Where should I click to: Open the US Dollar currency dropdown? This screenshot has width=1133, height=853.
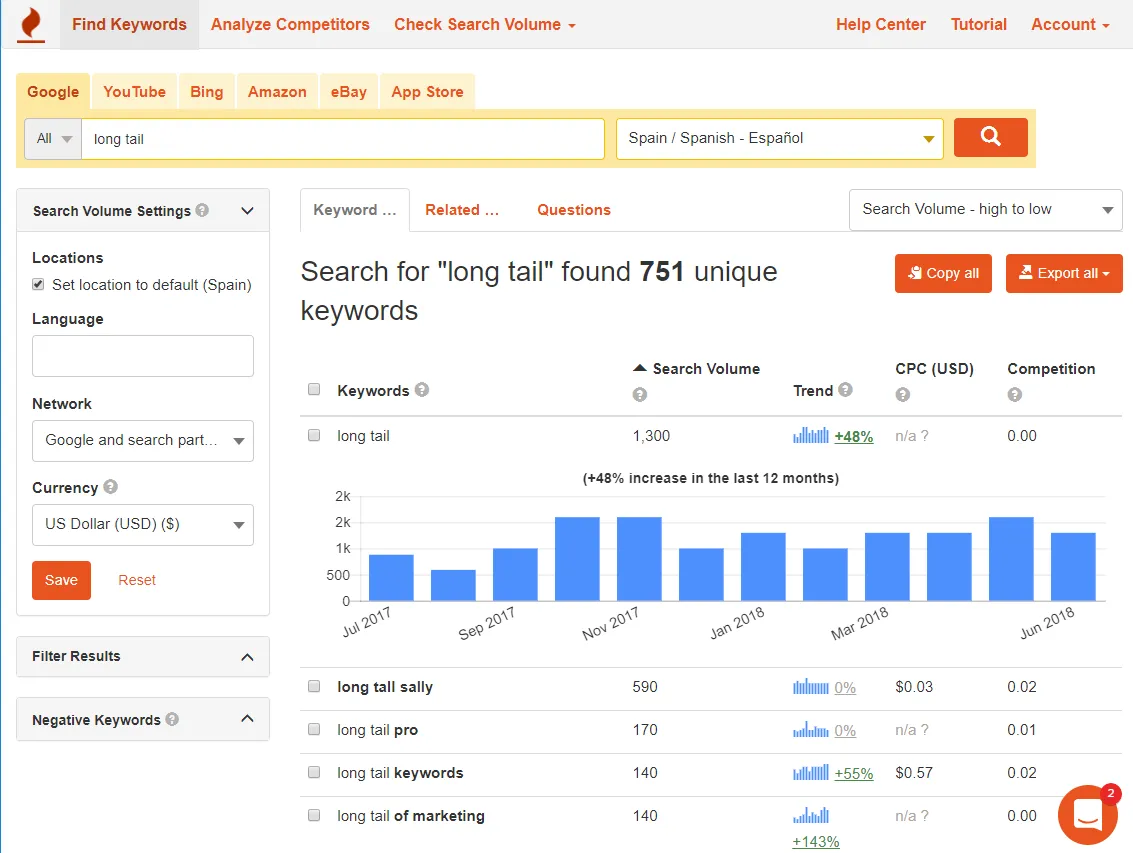(143, 524)
